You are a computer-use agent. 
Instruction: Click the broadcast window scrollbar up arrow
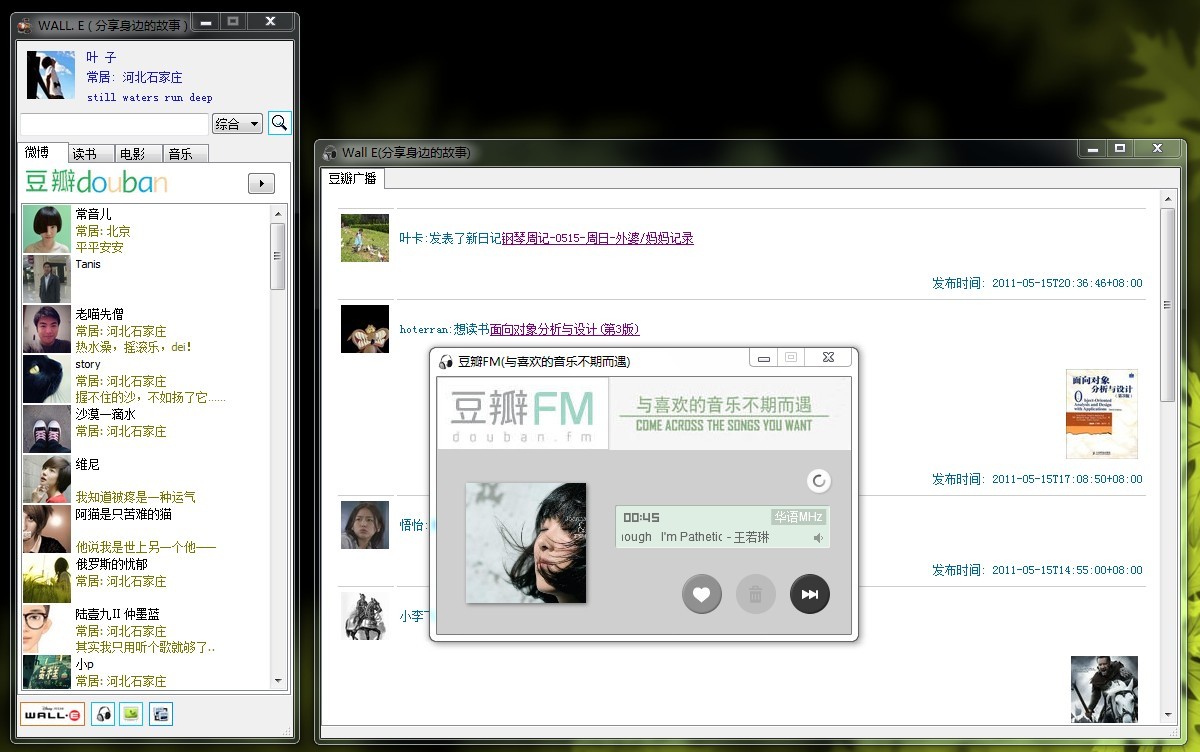[x=1167, y=200]
